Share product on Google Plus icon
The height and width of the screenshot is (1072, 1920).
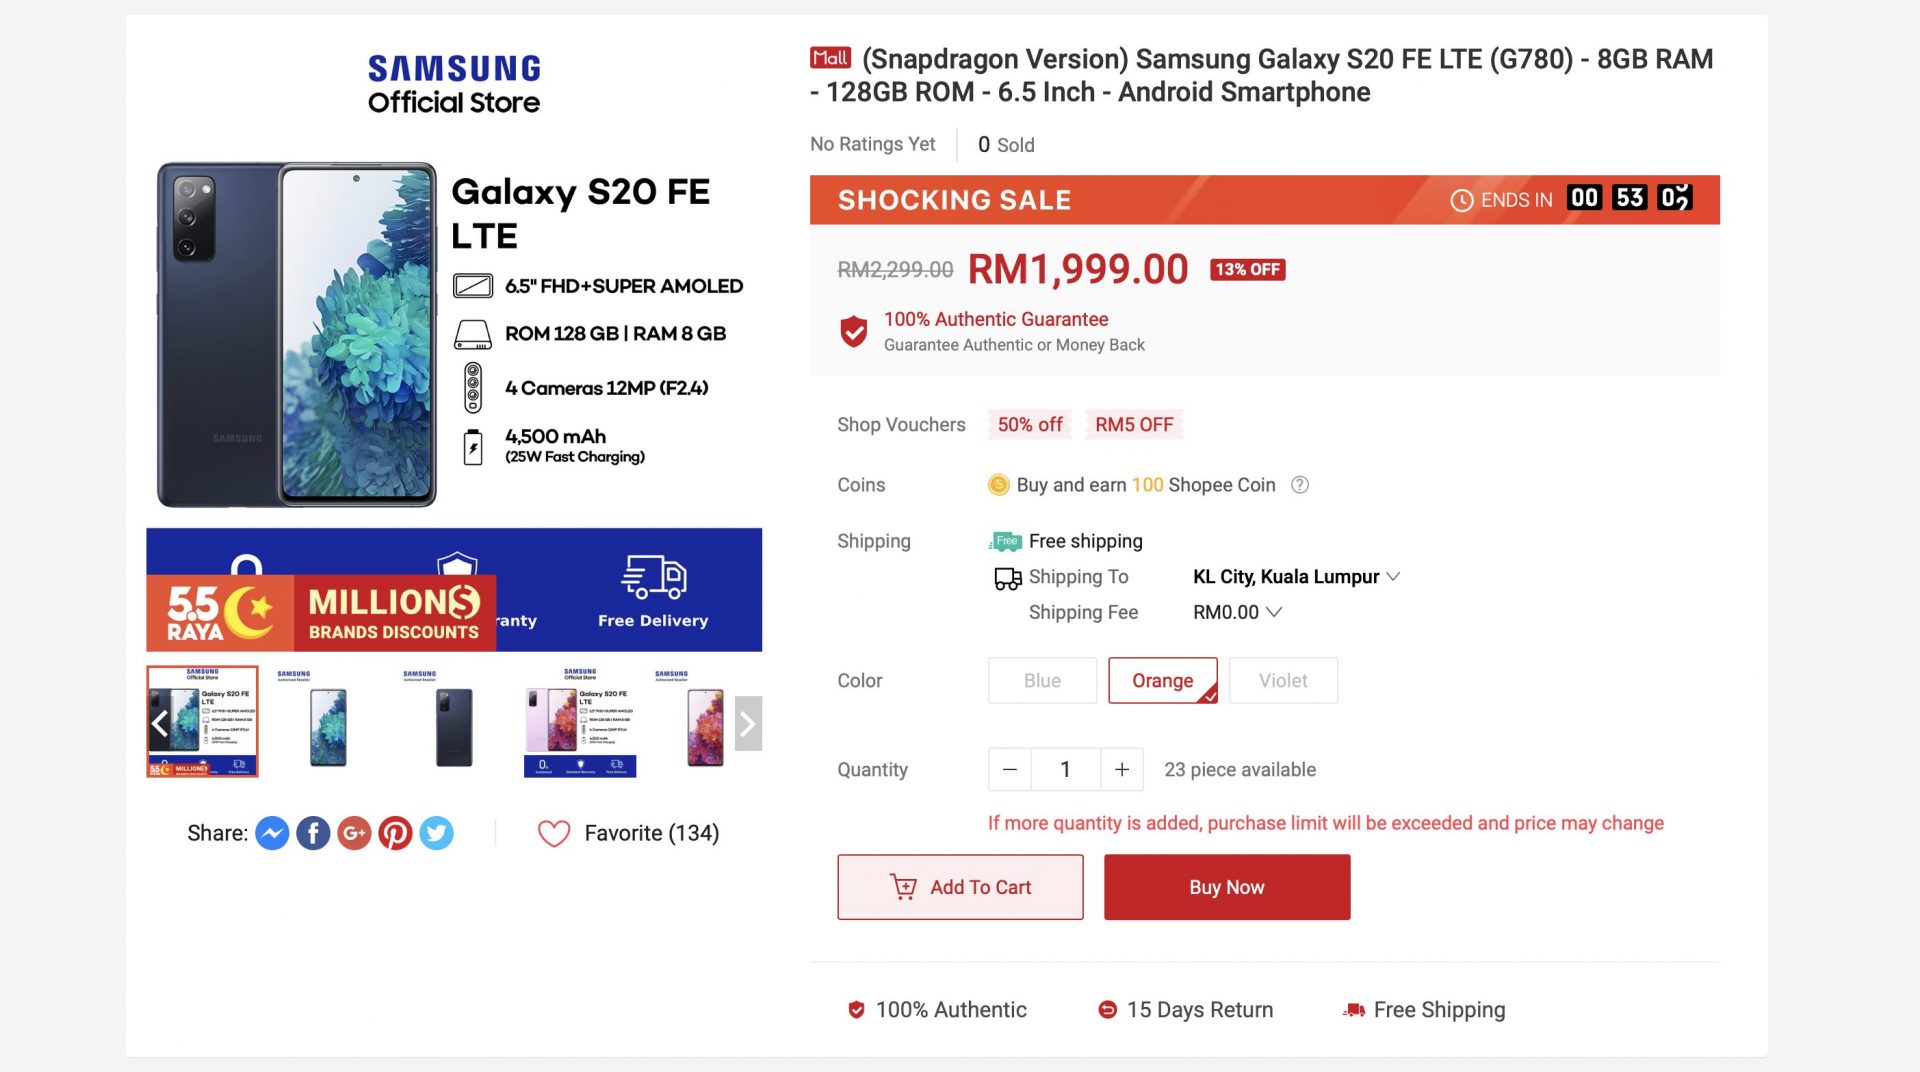[354, 833]
